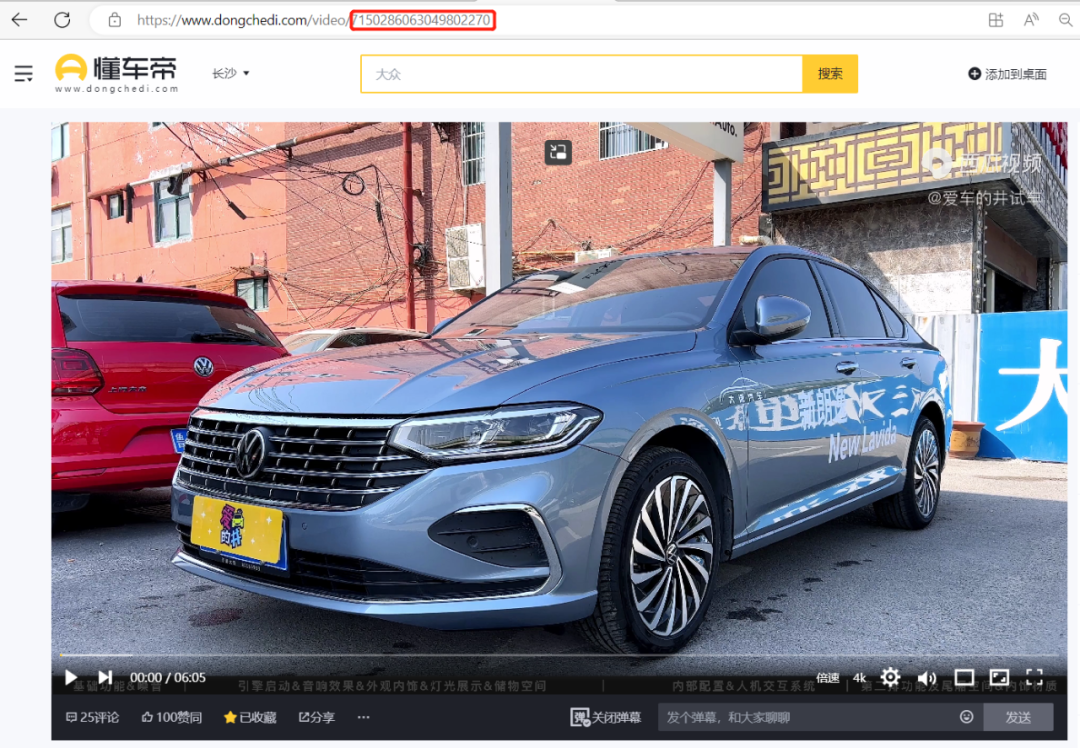Jump to chapter 引擎启动&音响效果&外观内饰
Screen dimensions: 1080x748
392,686
